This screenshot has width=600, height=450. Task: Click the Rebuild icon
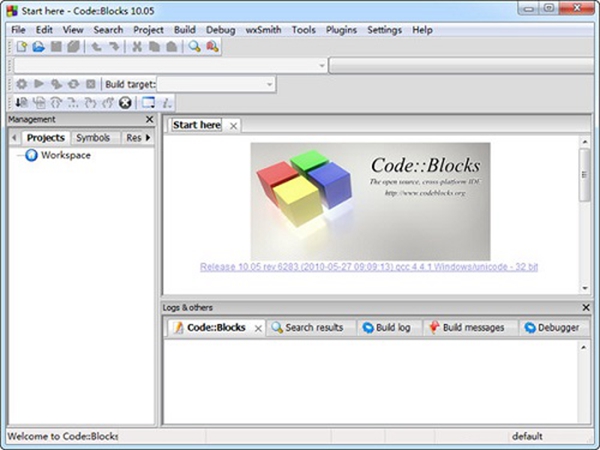[73, 84]
